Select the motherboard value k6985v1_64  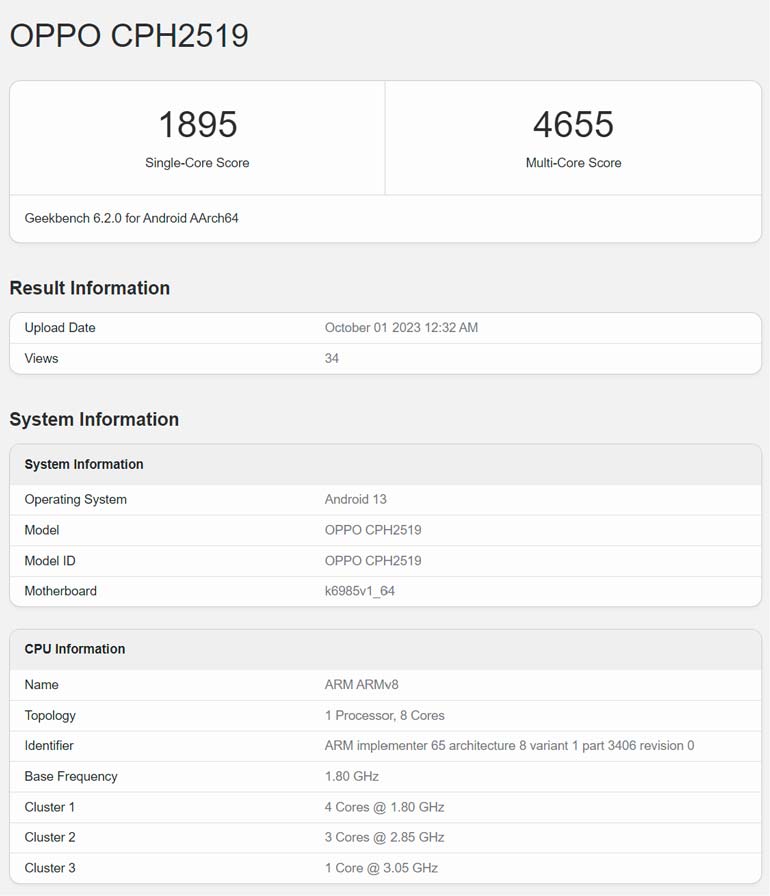coord(360,591)
